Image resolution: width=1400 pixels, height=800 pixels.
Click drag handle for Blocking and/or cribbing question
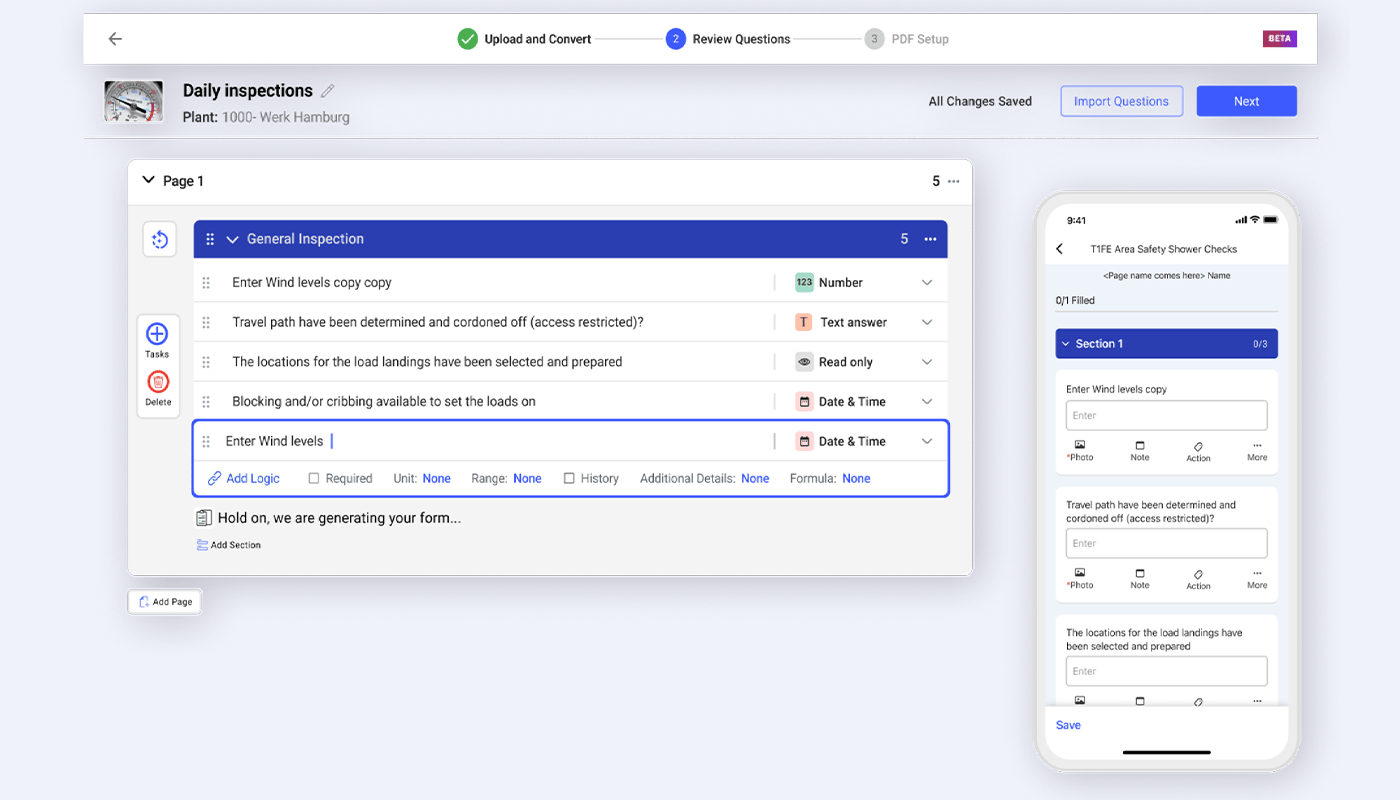tap(206, 402)
